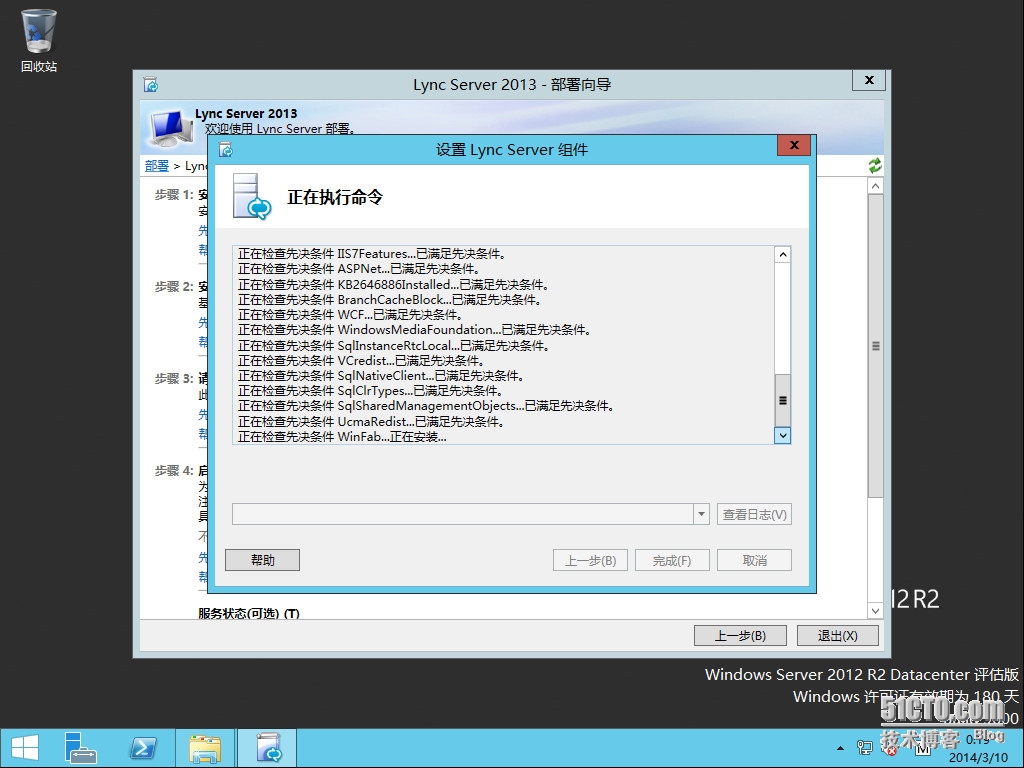Click the 设置 Lync Server 组件 dialog title icon
This screenshot has height=768, width=1024.
click(226, 150)
